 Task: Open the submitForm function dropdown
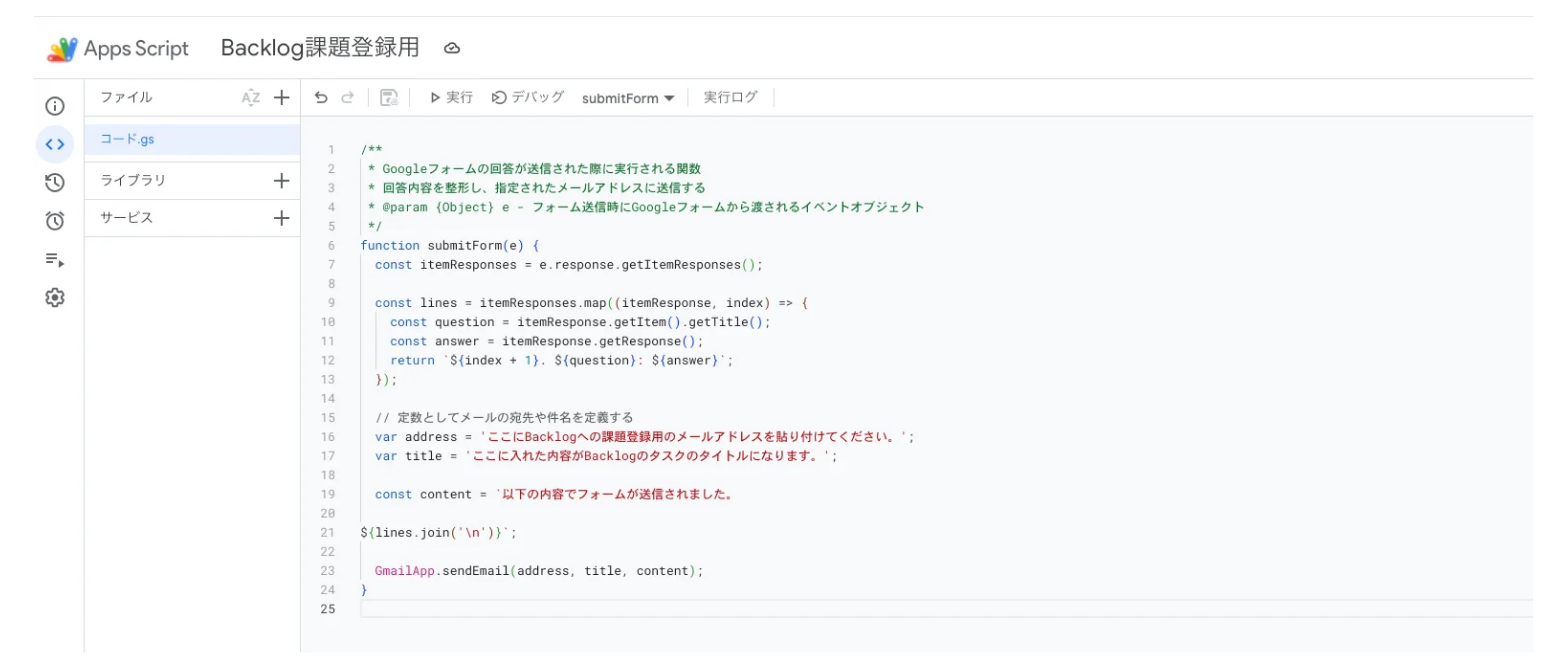click(628, 98)
